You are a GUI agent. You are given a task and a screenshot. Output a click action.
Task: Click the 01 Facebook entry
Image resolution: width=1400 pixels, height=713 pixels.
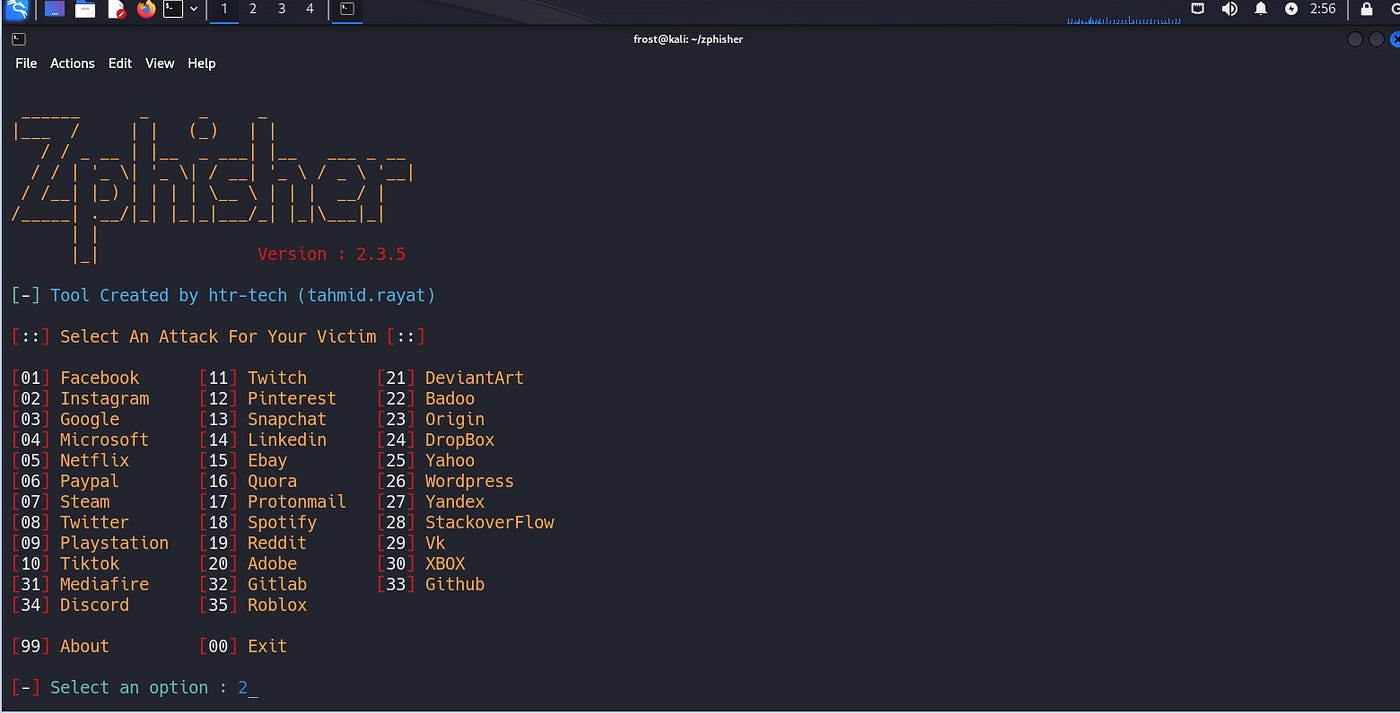click(75, 378)
